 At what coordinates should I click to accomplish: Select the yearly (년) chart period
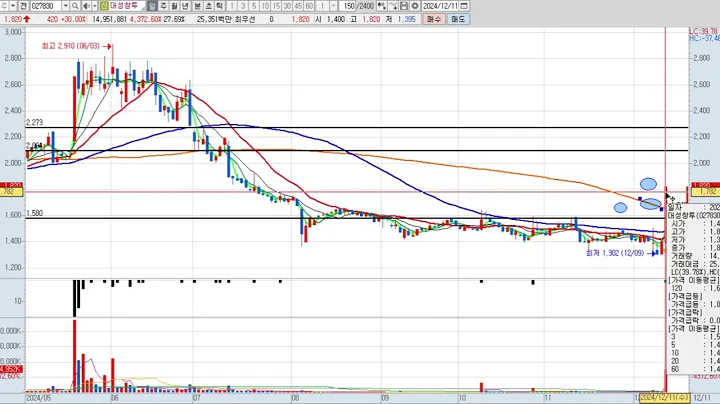pos(185,6)
